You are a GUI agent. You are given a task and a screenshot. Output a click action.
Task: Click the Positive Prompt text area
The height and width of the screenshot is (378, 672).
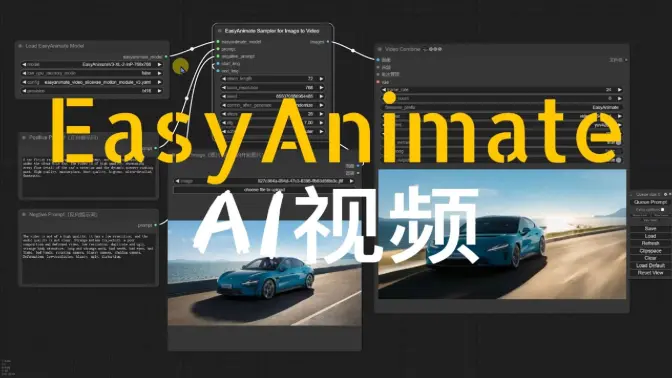88,176
